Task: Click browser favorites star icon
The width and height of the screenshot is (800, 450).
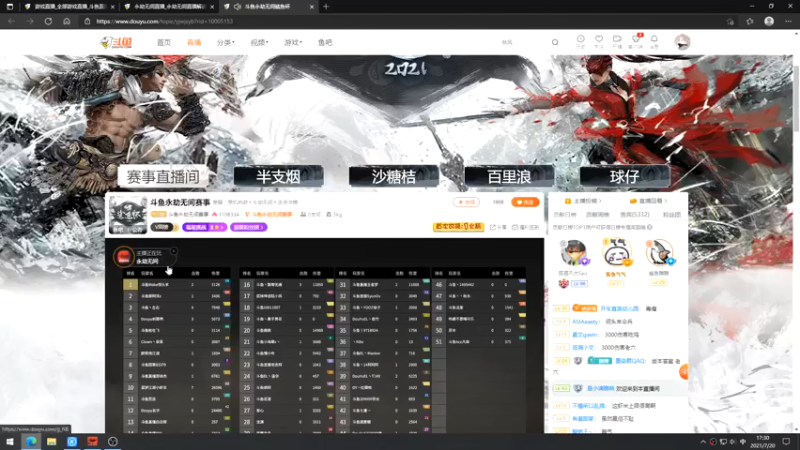Action: (749, 21)
